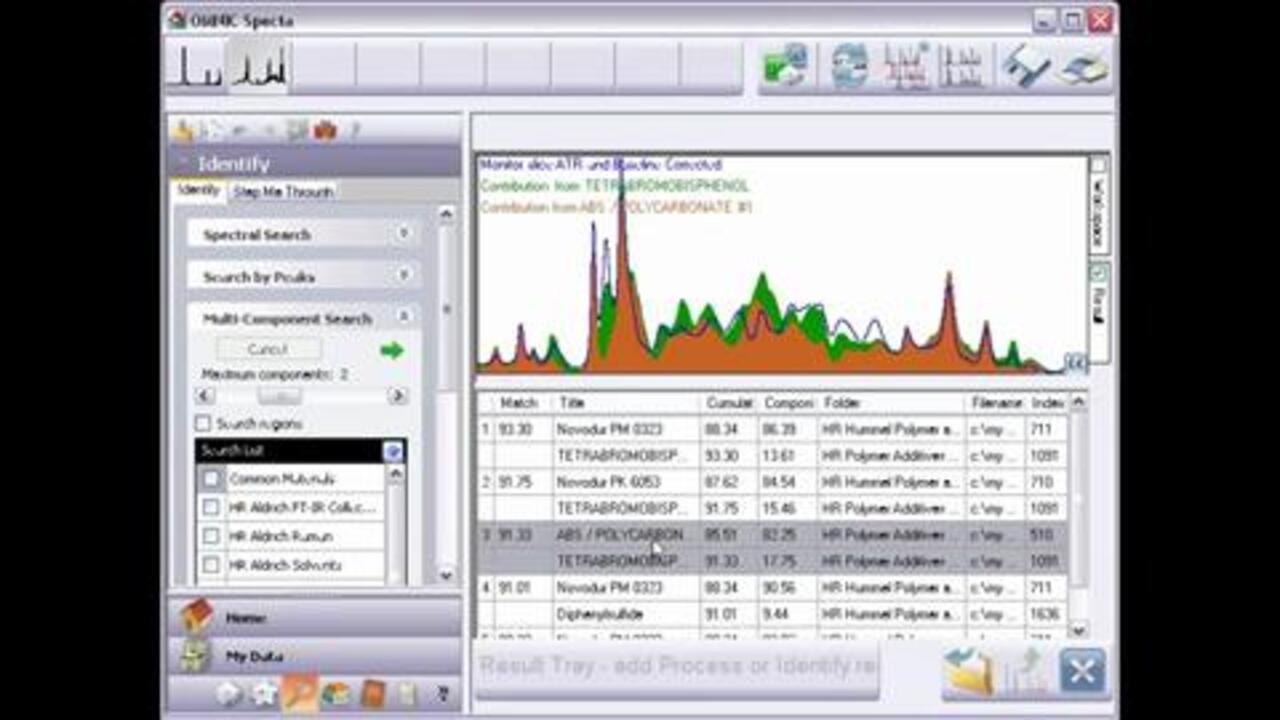Tick the HR Aldrich Solvents checkbox
The width and height of the screenshot is (1280, 720).
pyautogui.click(x=211, y=565)
